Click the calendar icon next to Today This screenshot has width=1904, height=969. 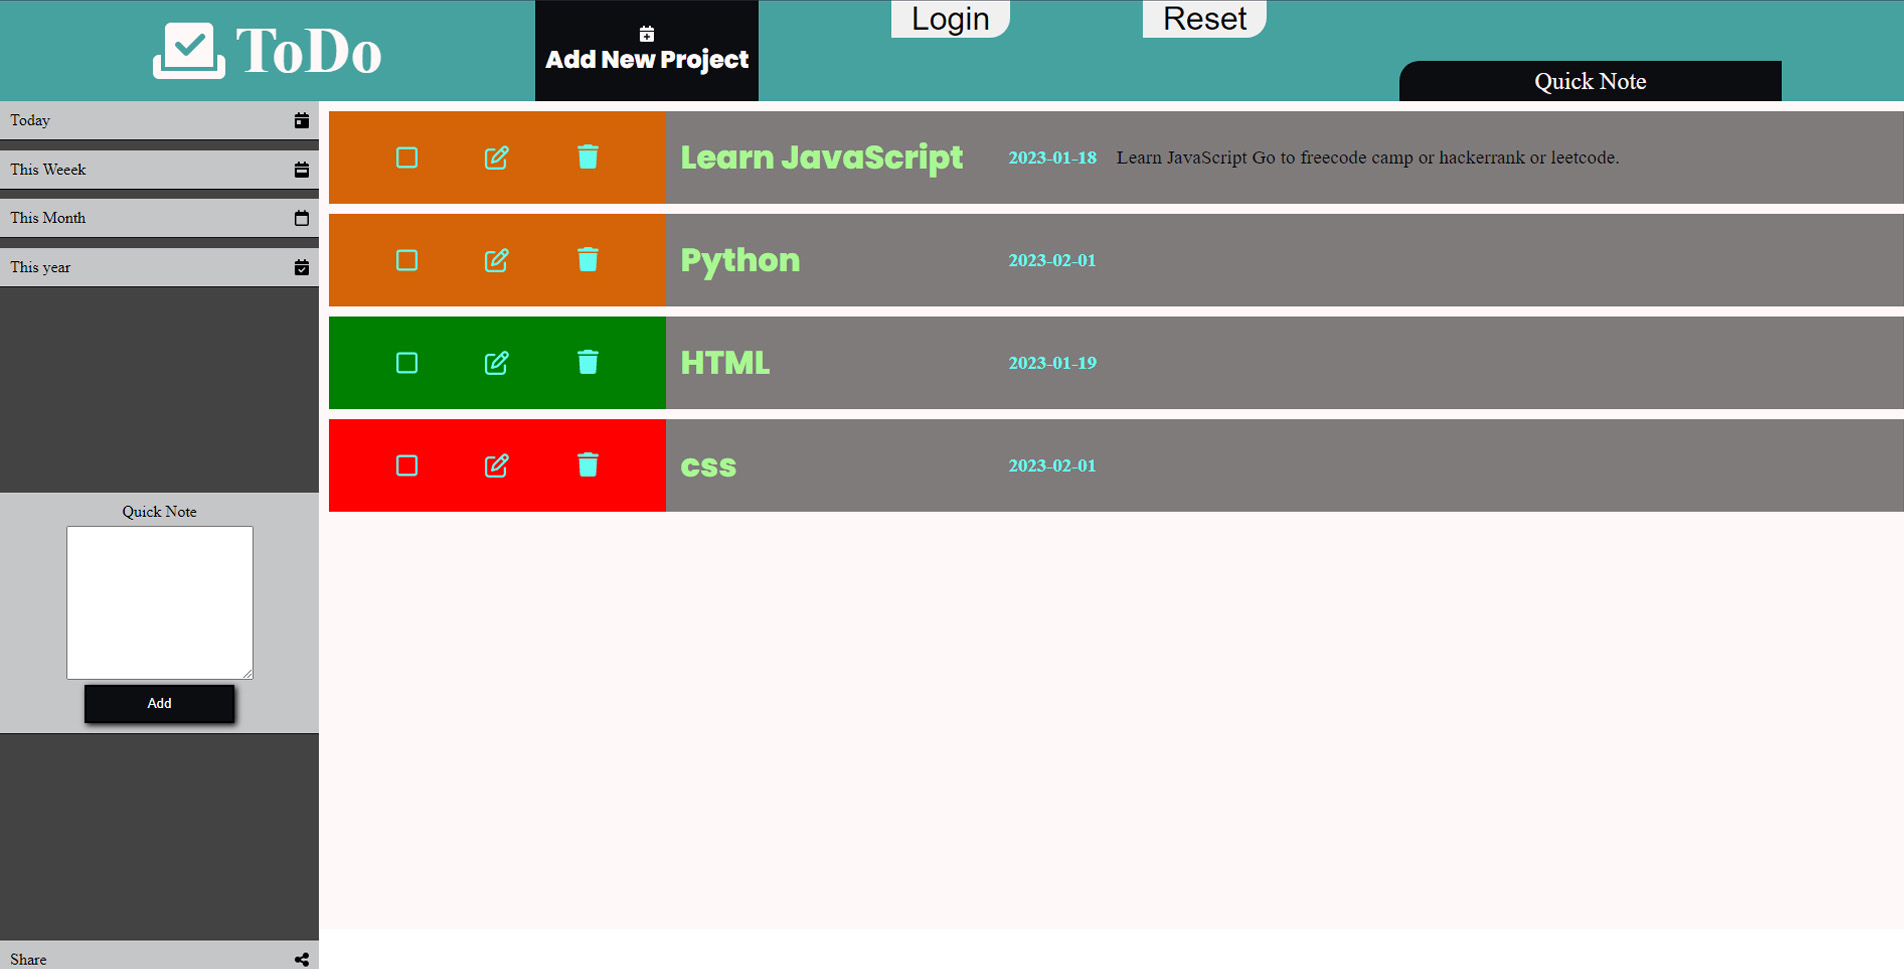point(301,120)
